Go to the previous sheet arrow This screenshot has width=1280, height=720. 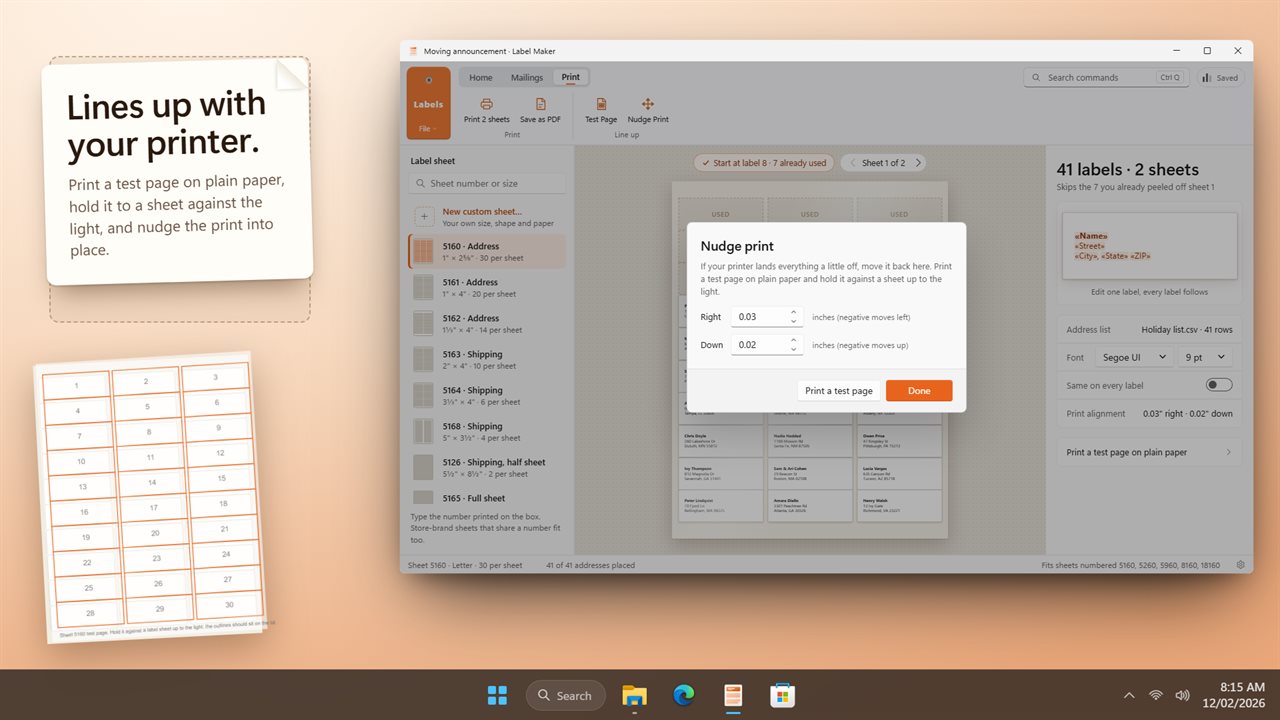point(852,163)
